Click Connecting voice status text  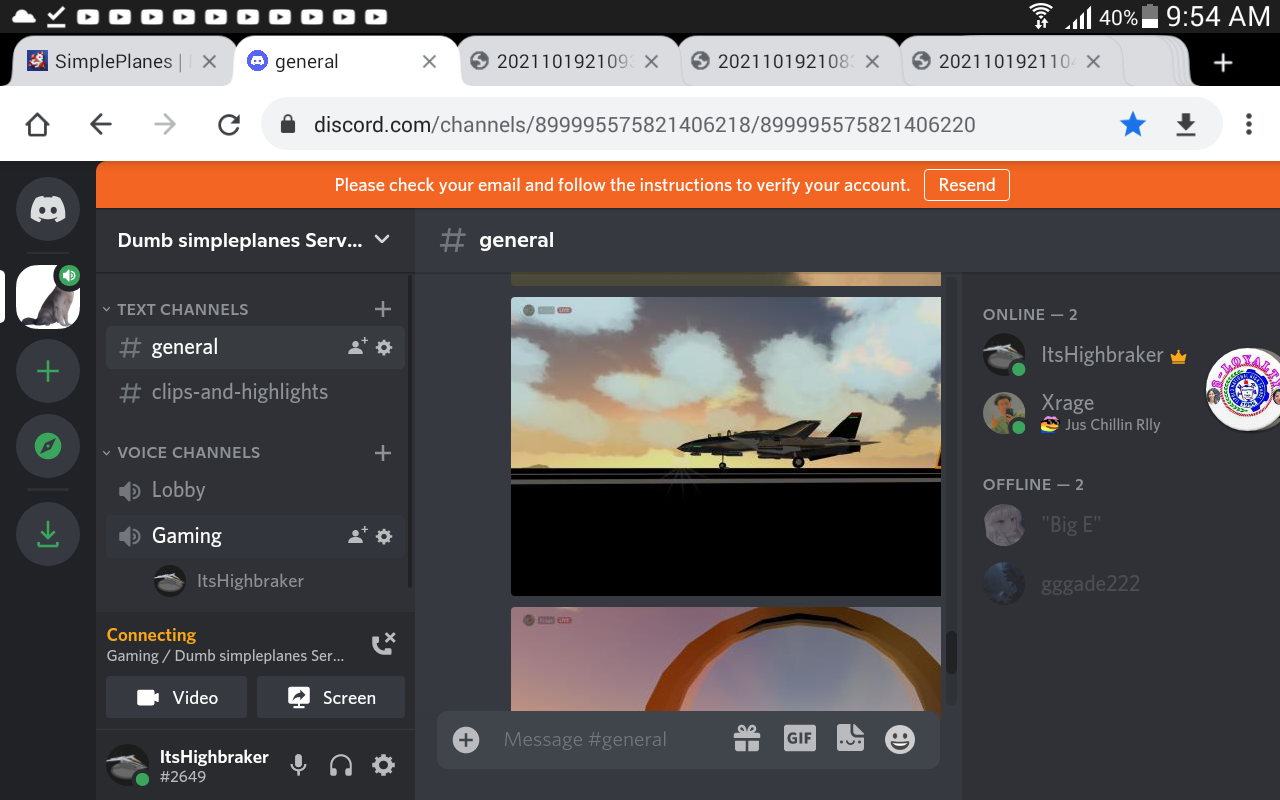click(x=151, y=635)
